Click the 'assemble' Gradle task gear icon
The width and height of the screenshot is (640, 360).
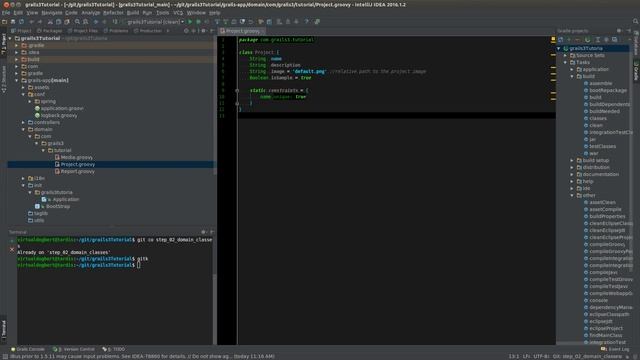pos(586,83)
